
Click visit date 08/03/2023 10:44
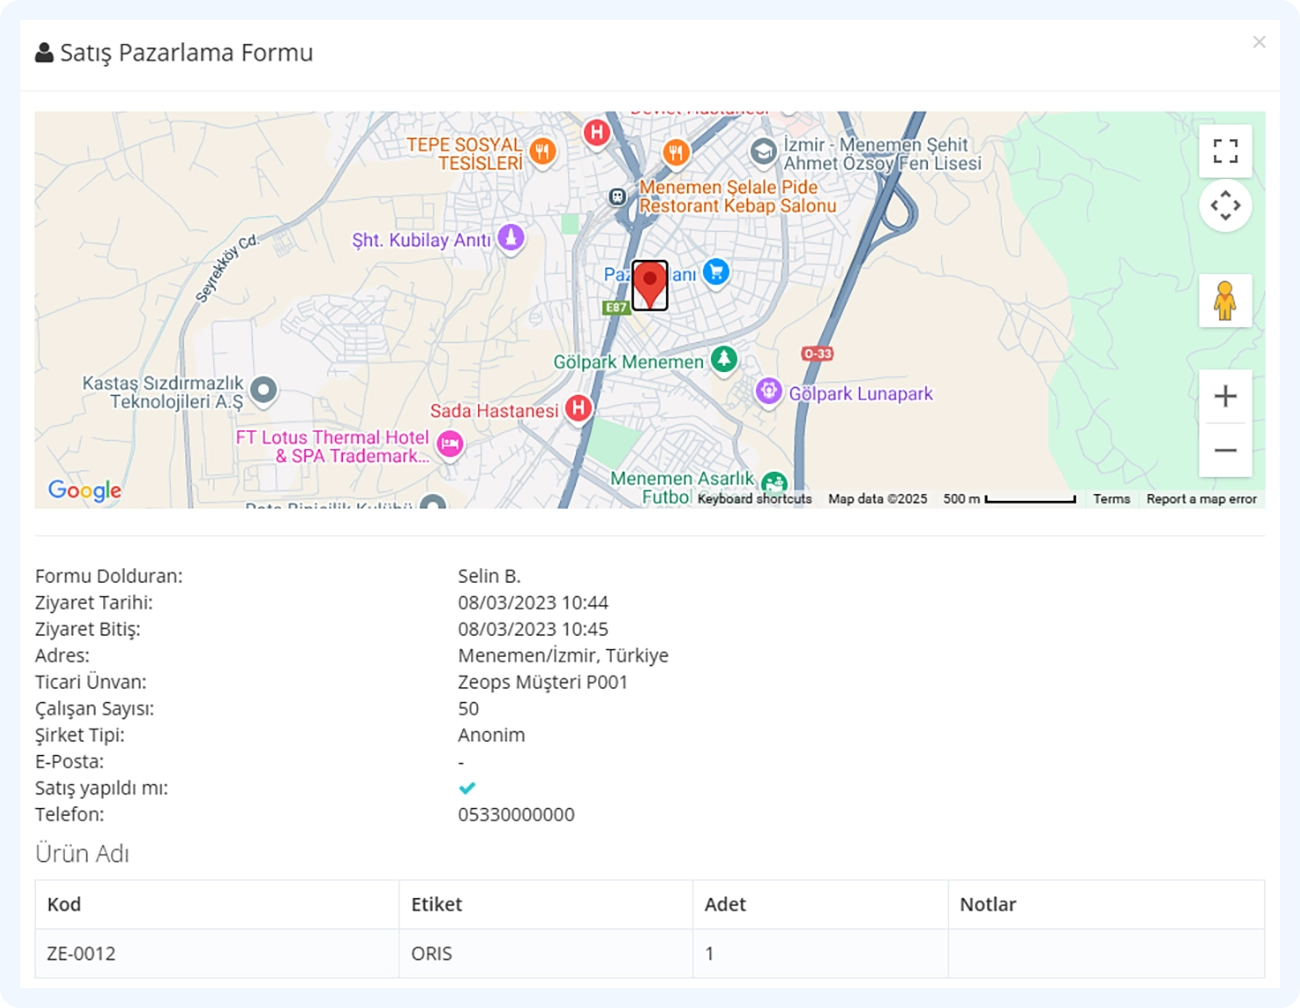pyautogui.click(x=533, y=602)
